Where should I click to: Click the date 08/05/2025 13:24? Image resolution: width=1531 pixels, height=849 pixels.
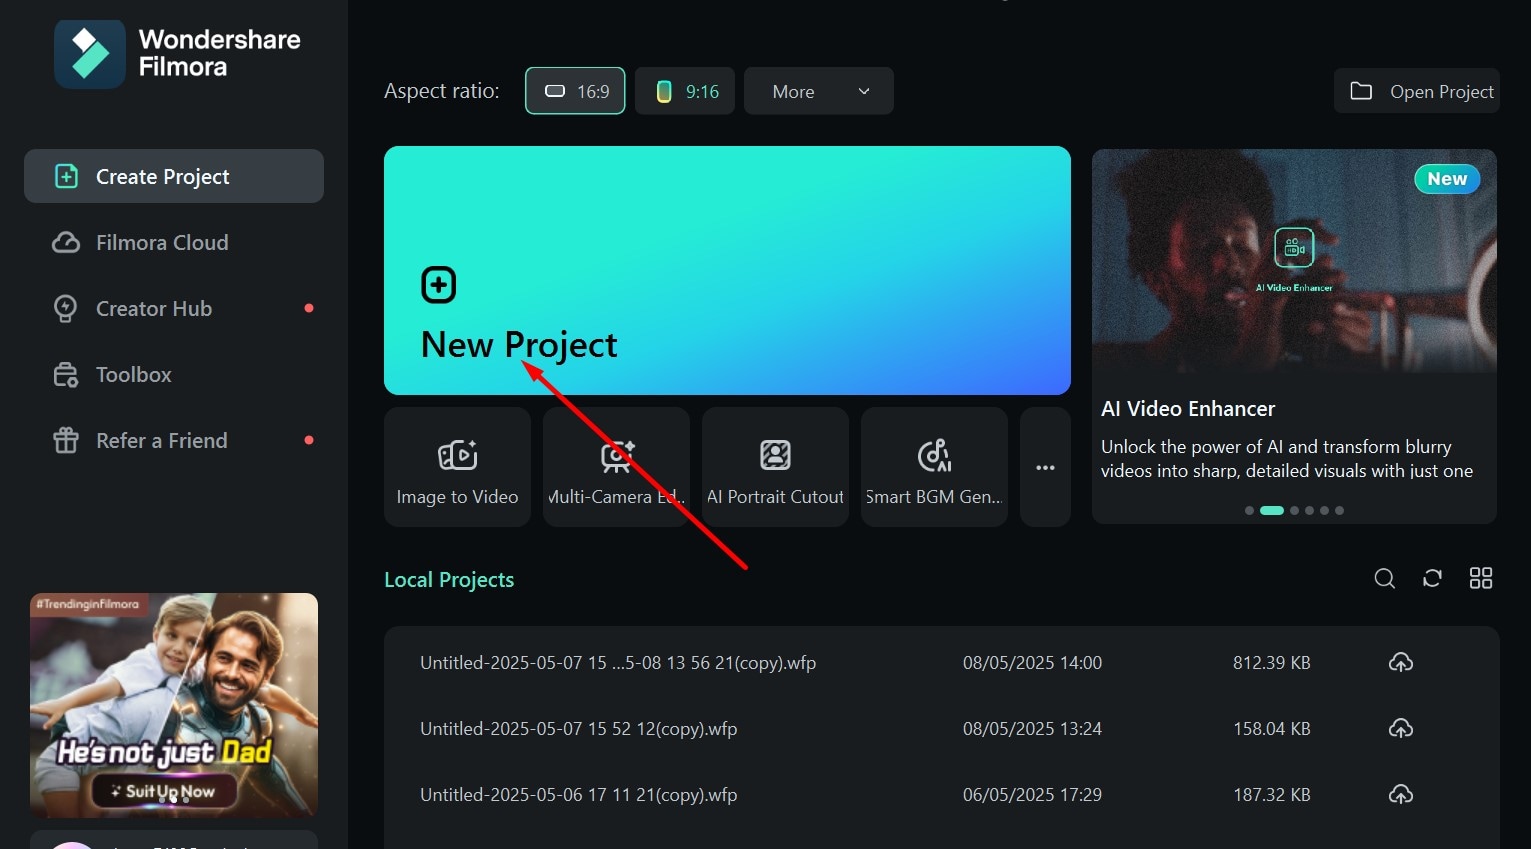tap(1032, 728)
